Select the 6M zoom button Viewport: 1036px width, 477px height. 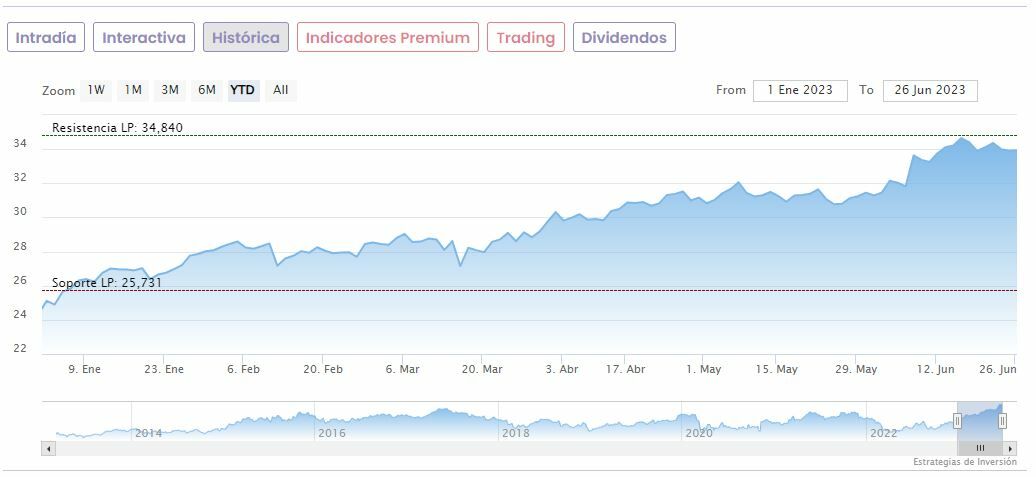(x=207, y=90)
